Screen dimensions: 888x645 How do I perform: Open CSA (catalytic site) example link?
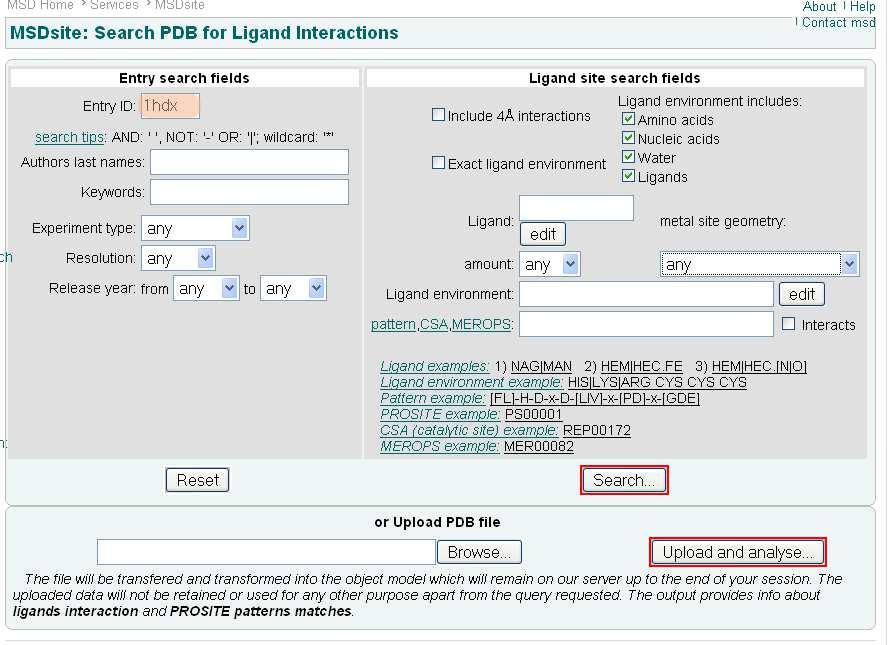click(469, 430)
